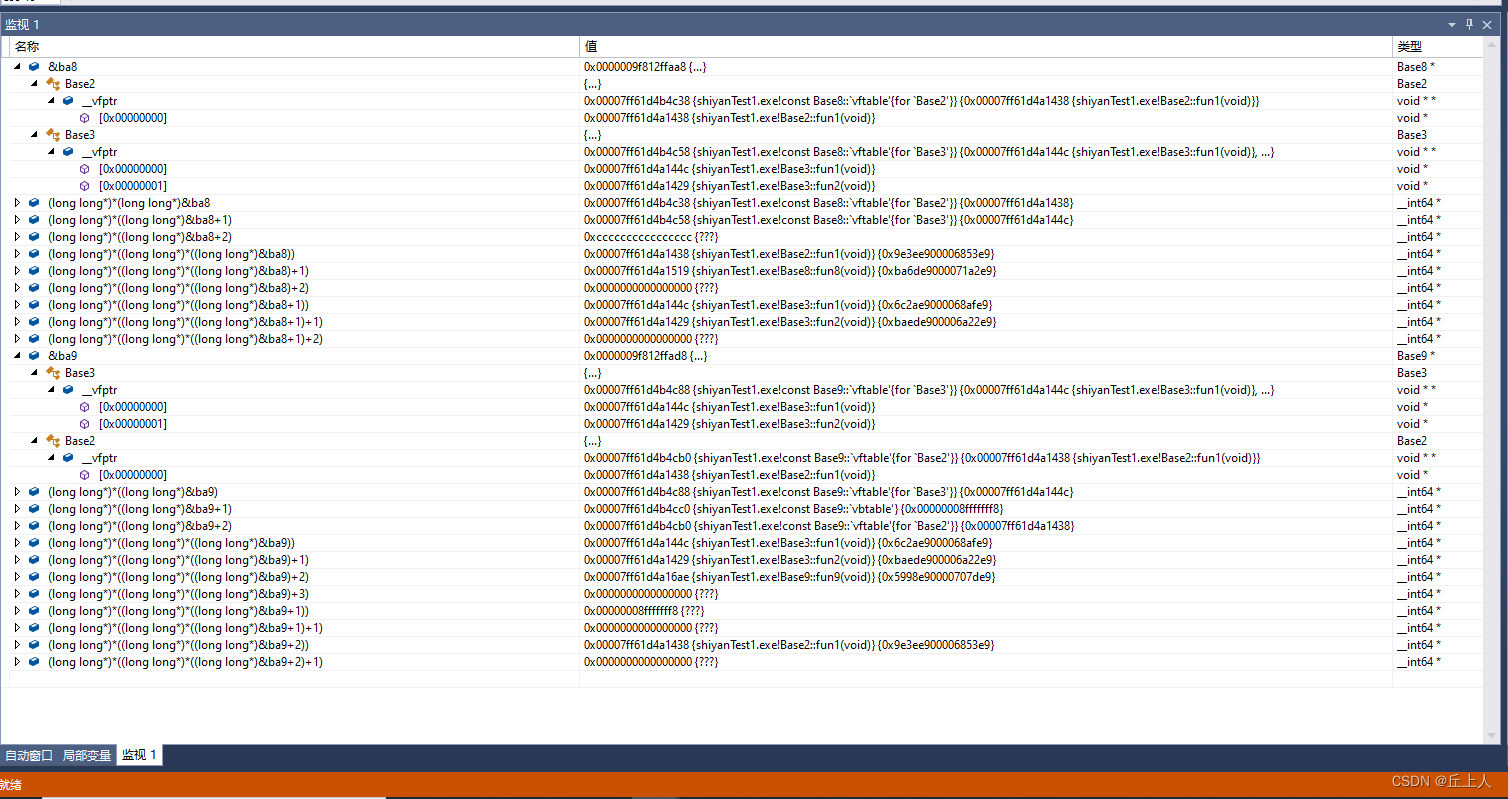Click the 名称 column header
Image resolution: width=1508 pixels, height=799 pixels.
coord(28,46)
